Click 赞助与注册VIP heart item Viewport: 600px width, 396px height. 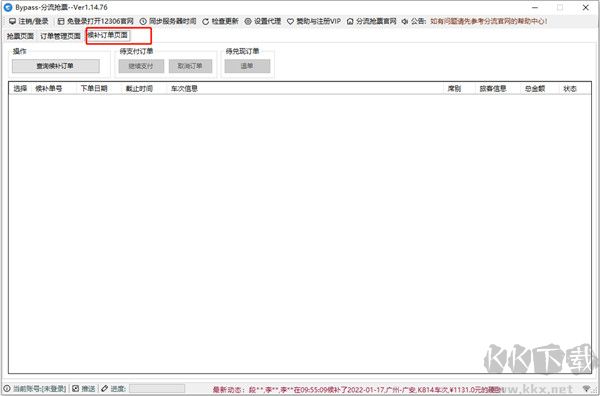[x=313, y=21]
